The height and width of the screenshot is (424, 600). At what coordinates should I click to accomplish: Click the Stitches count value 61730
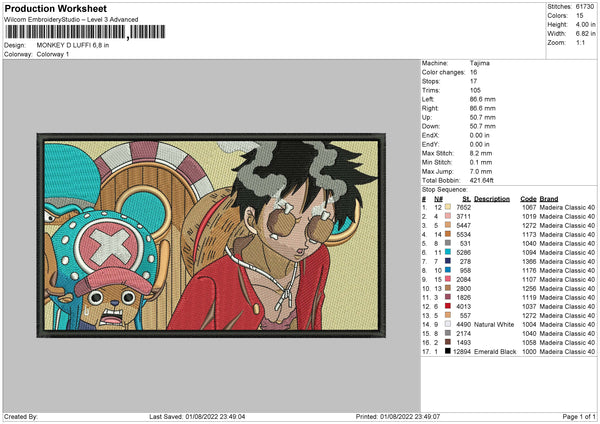click(x=585, y=7)
